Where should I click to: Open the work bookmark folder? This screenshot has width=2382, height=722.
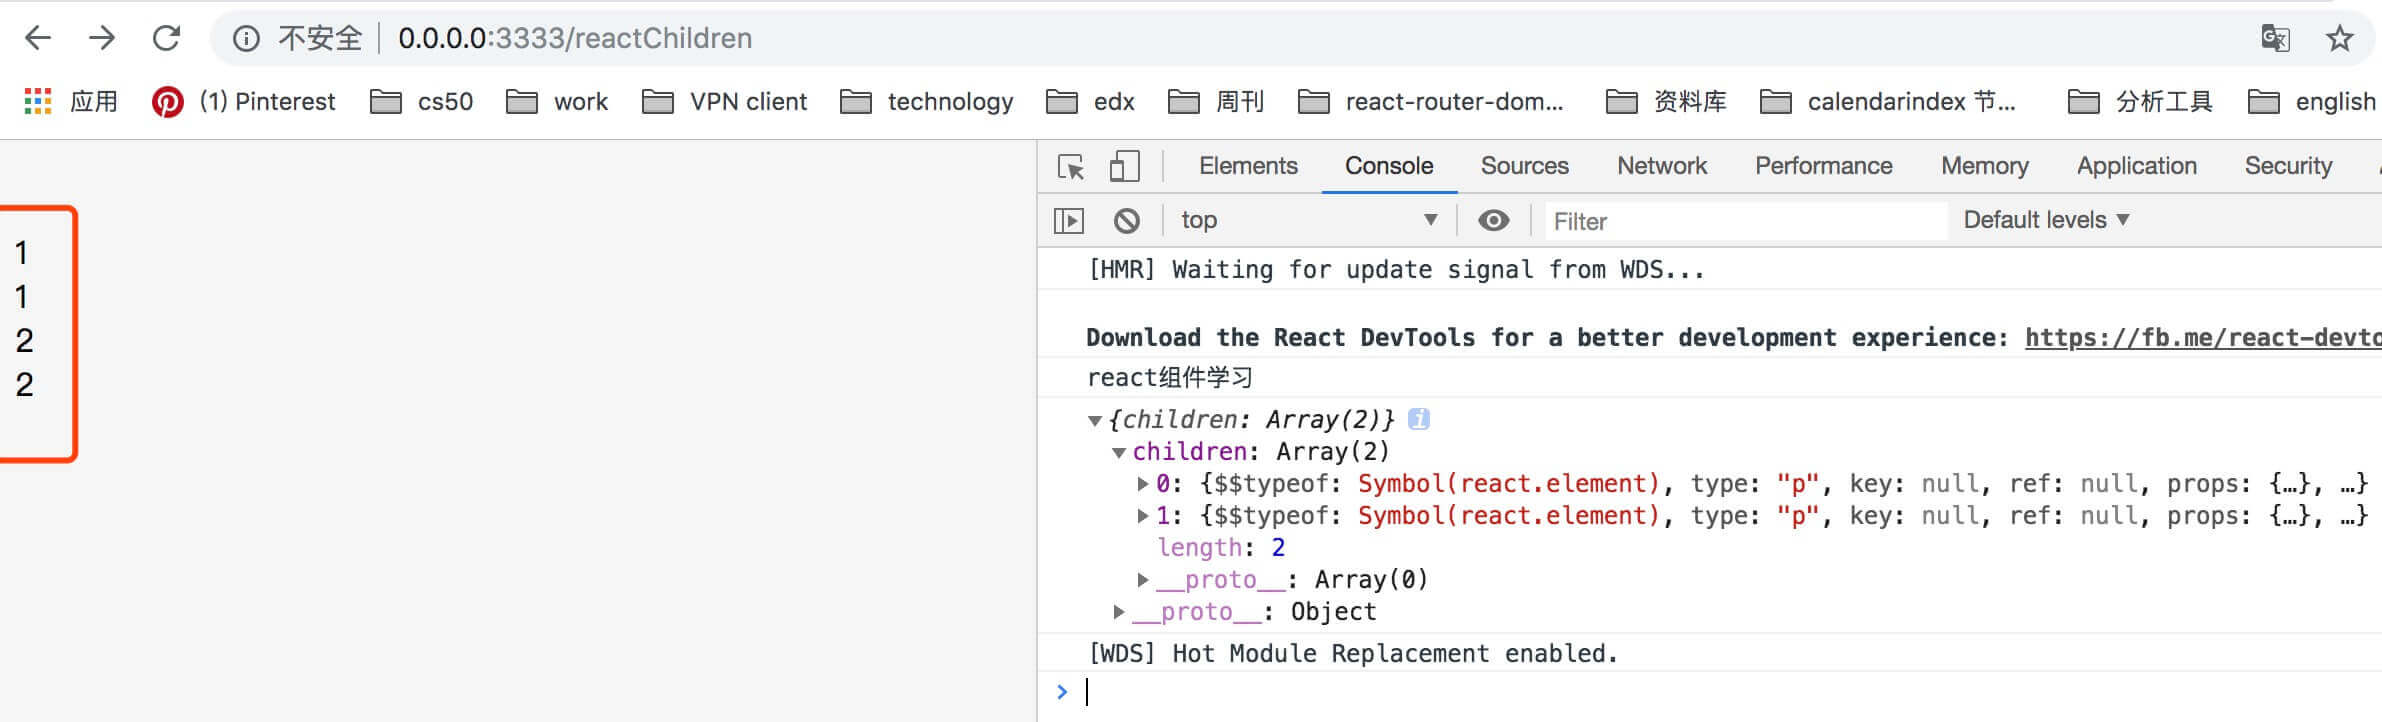point(557,101)
